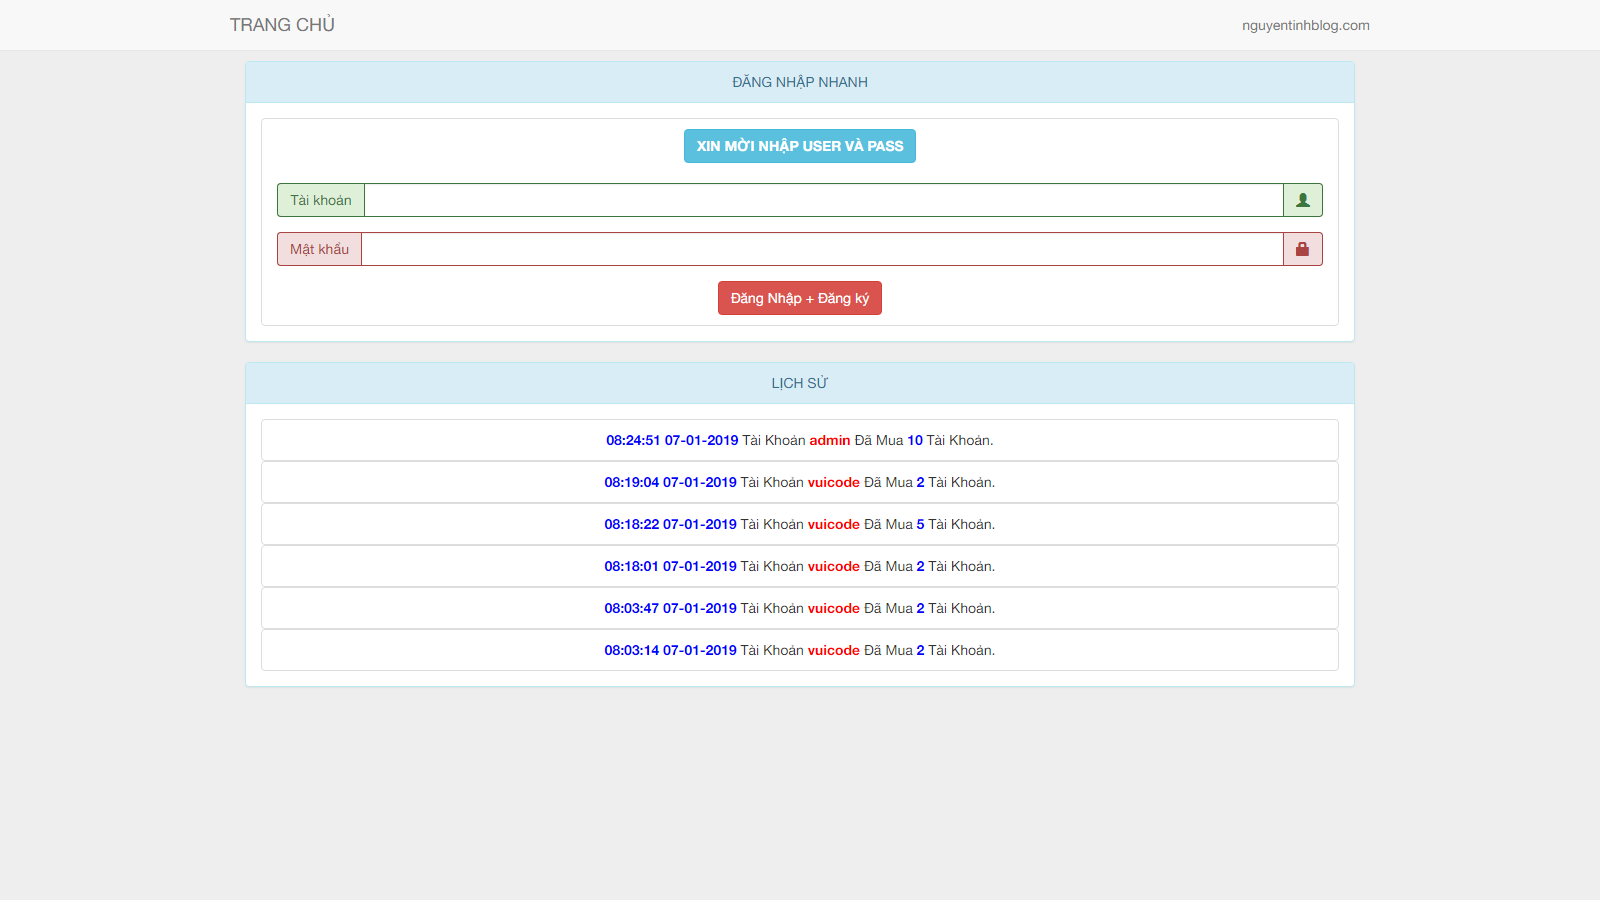Submit with Đăng Nhập + Đăng ký button

[800, 298]
